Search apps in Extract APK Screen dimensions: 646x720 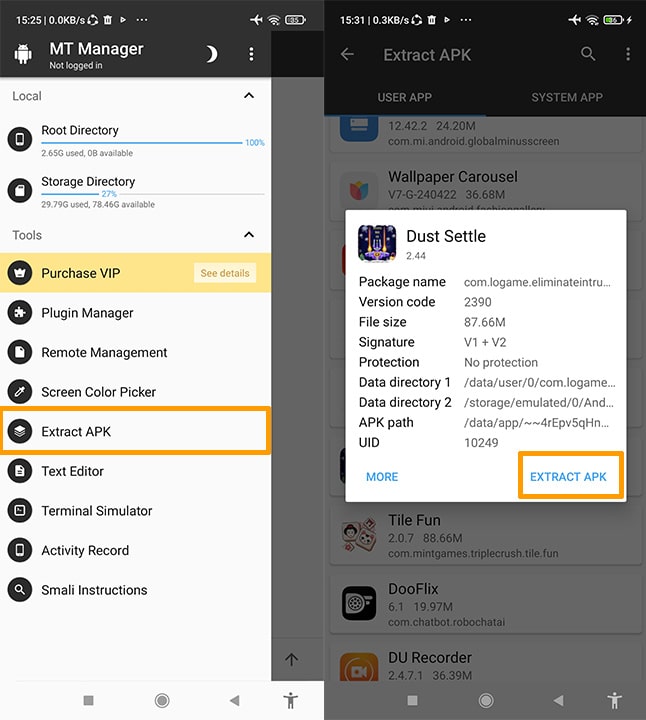click(588, 54)
